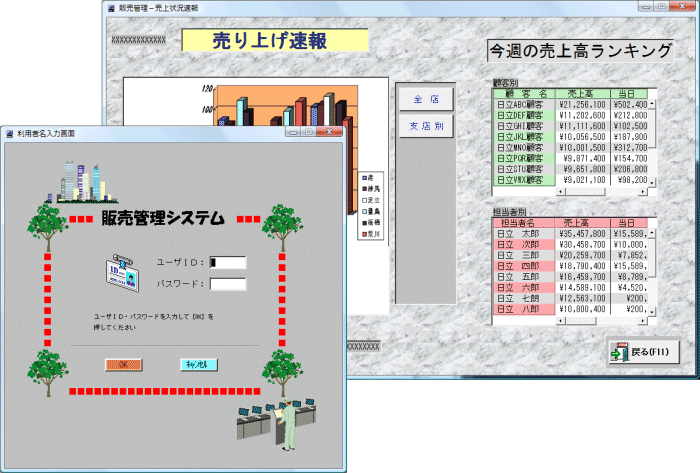Click the 足立 legend entry in chart
700x473 pixels.
(x=371, y=200)
